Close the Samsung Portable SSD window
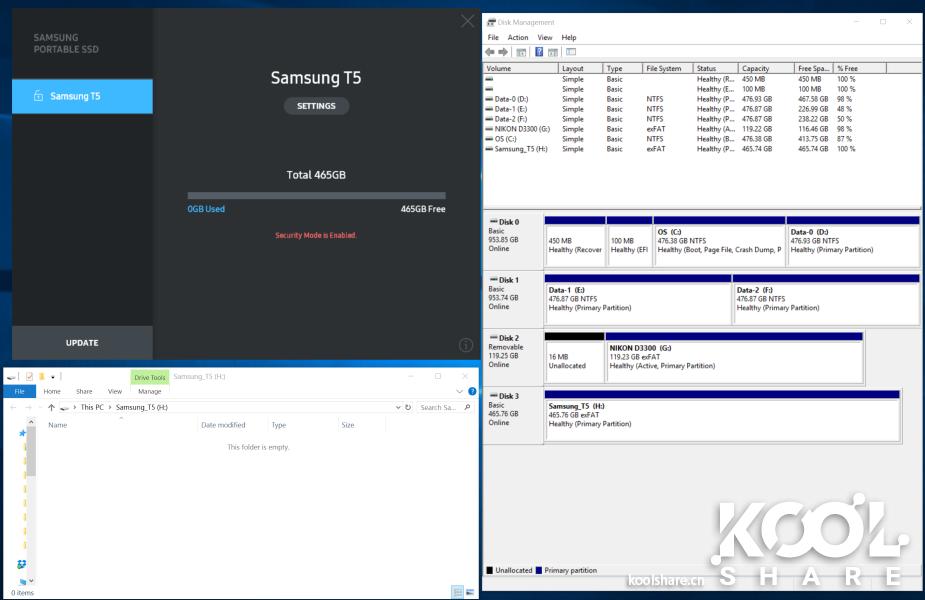925x600 pixels. [x=467, y=21]
